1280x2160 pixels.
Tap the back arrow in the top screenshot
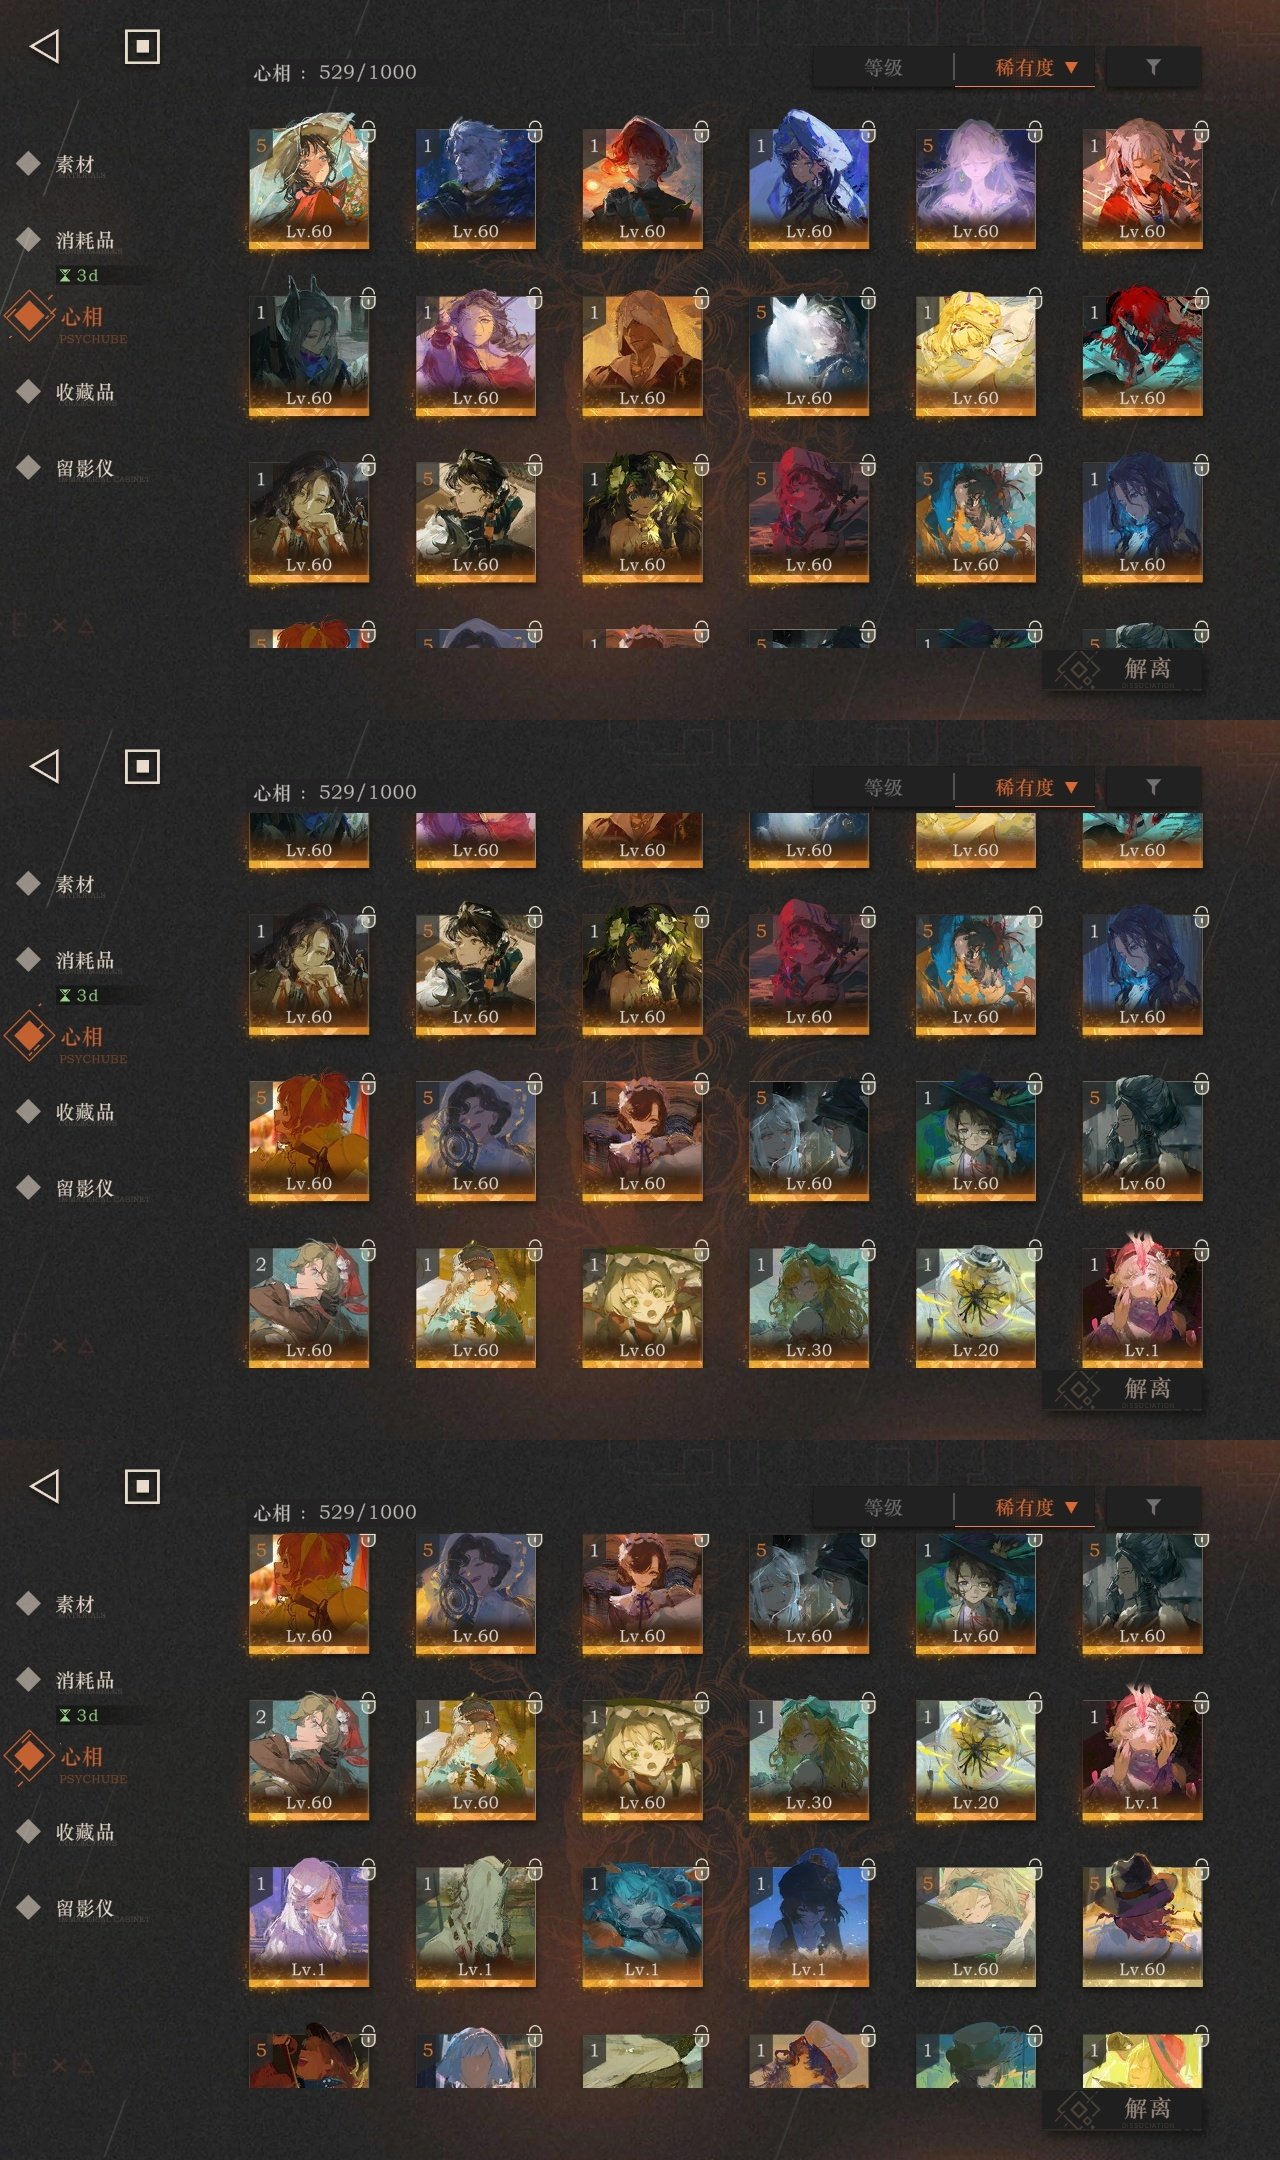click(45, 46)
